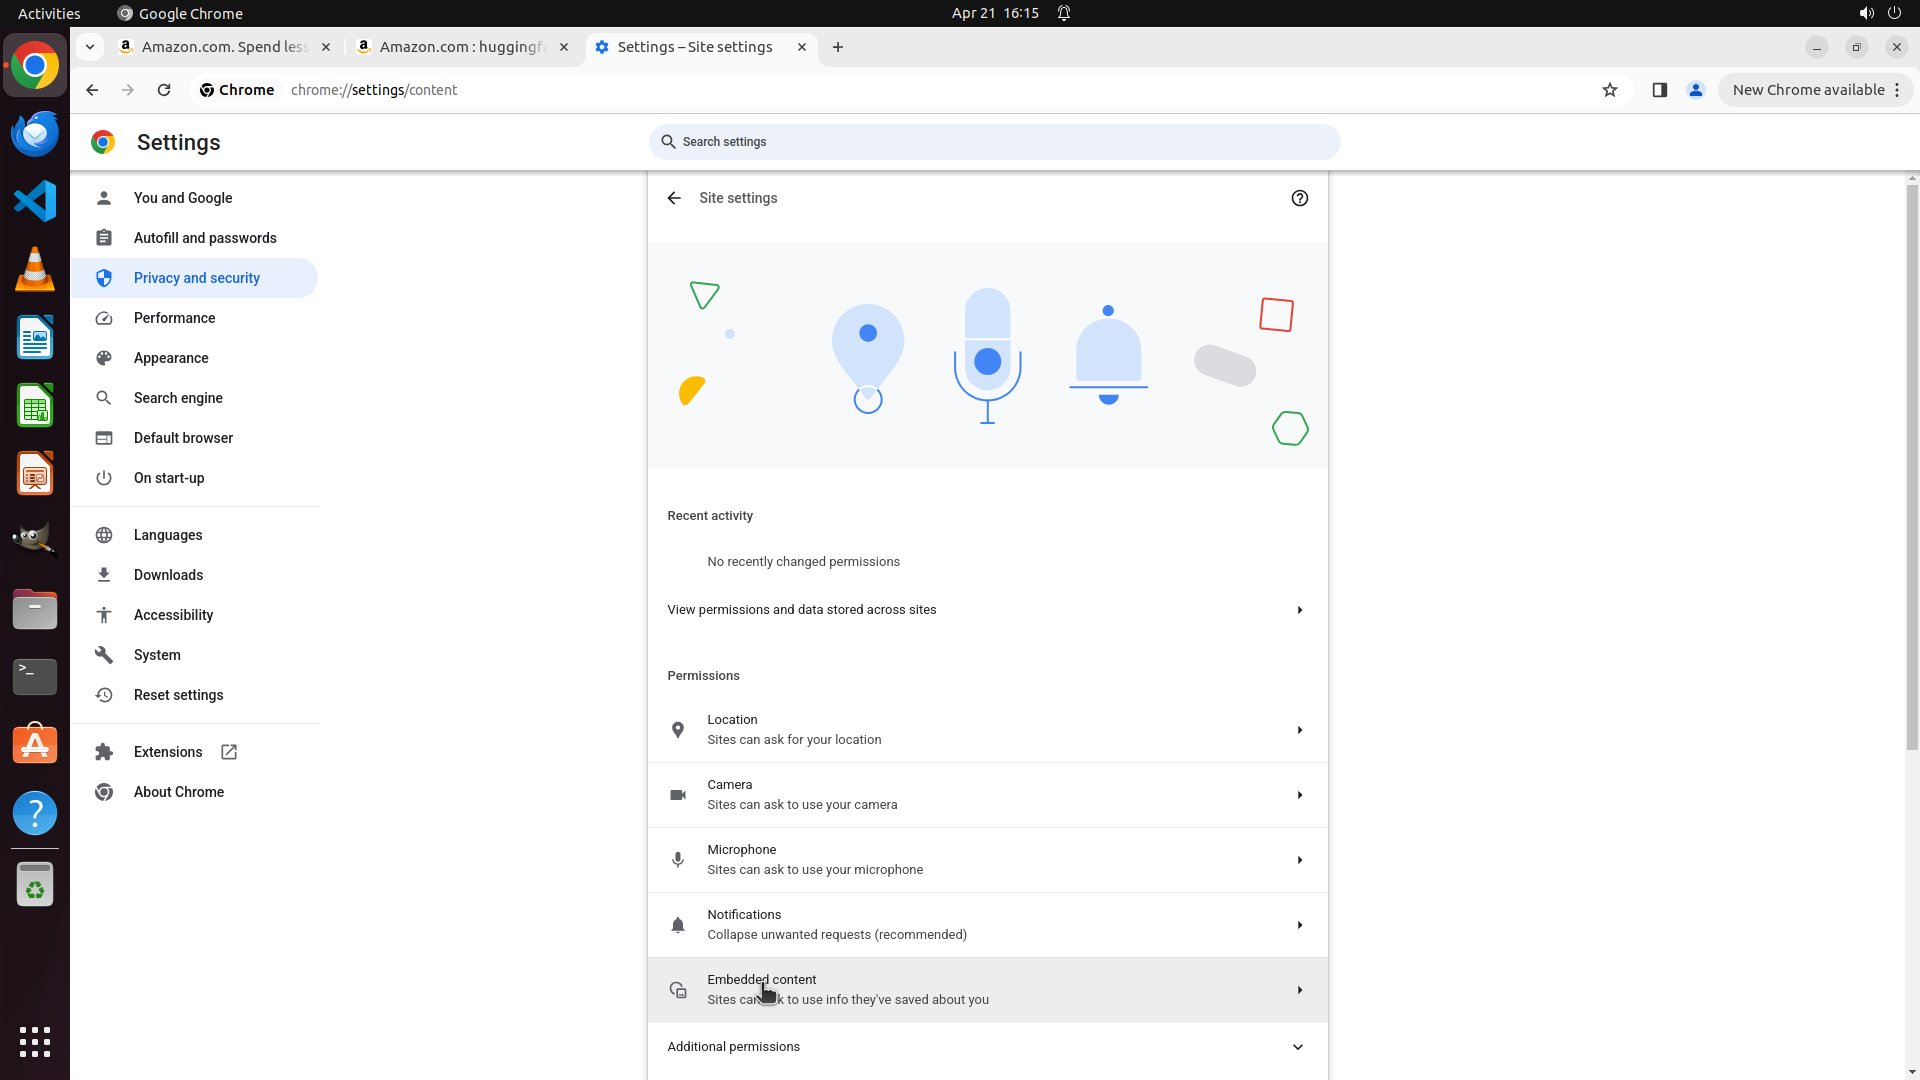
Task: Click the profile avatar icon
Action: coord(1695,90)
